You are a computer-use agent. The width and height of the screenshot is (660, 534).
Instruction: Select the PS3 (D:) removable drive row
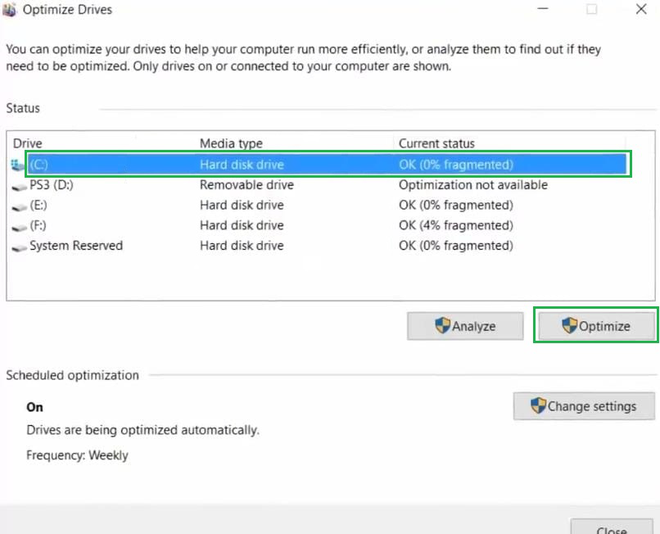click(x=240, y=185)
